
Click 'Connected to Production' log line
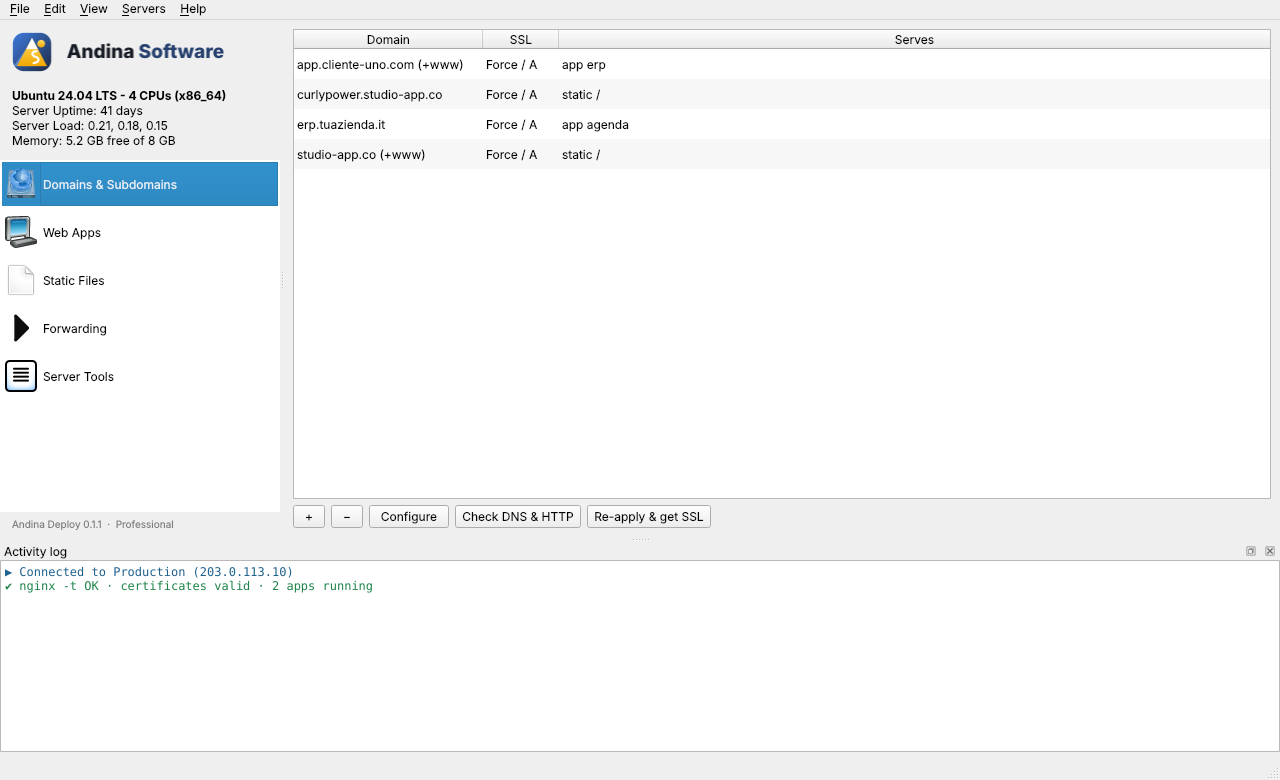click(x=149, y=572)
